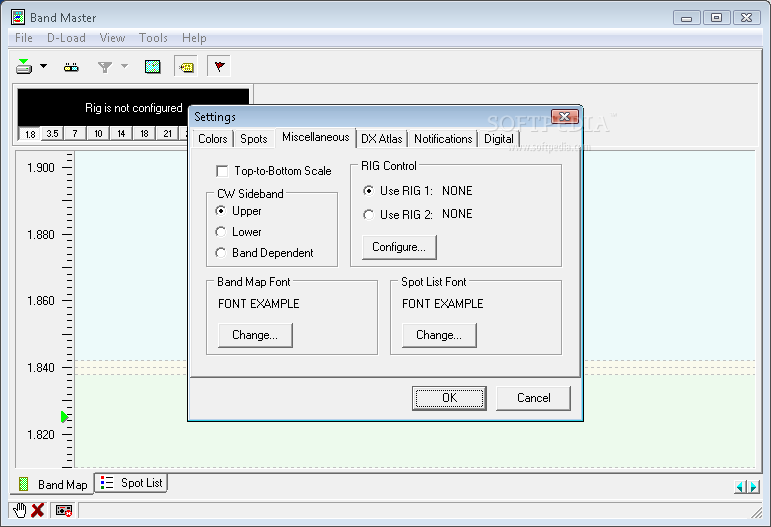The width and height of the screenshot is (771, 527).
Task: Confirm settings with OK
Action: pyautogui.click(x=449, y=398)
